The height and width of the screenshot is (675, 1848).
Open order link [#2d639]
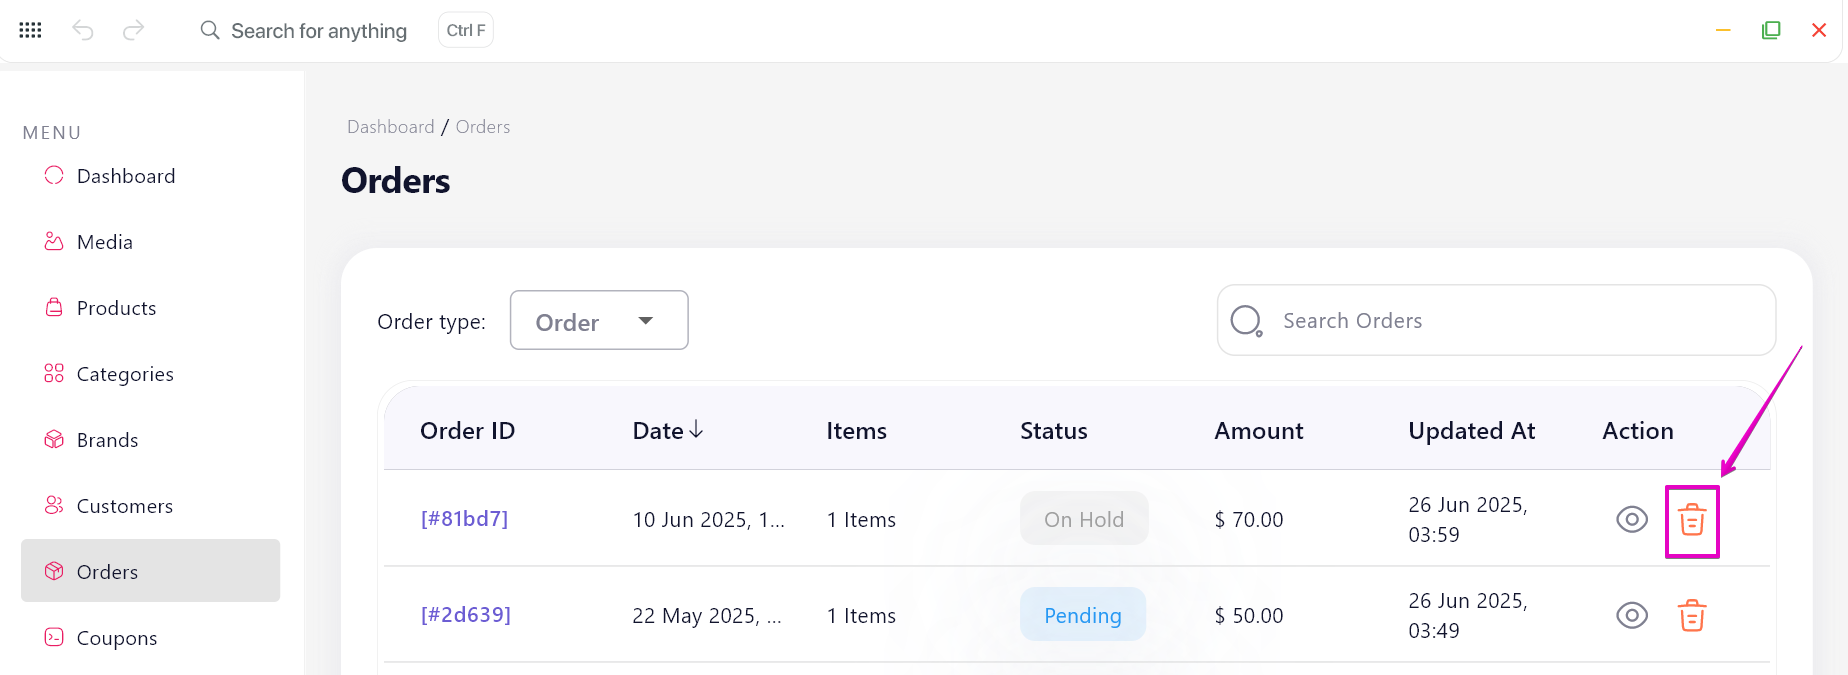click(x=466, y=615)
